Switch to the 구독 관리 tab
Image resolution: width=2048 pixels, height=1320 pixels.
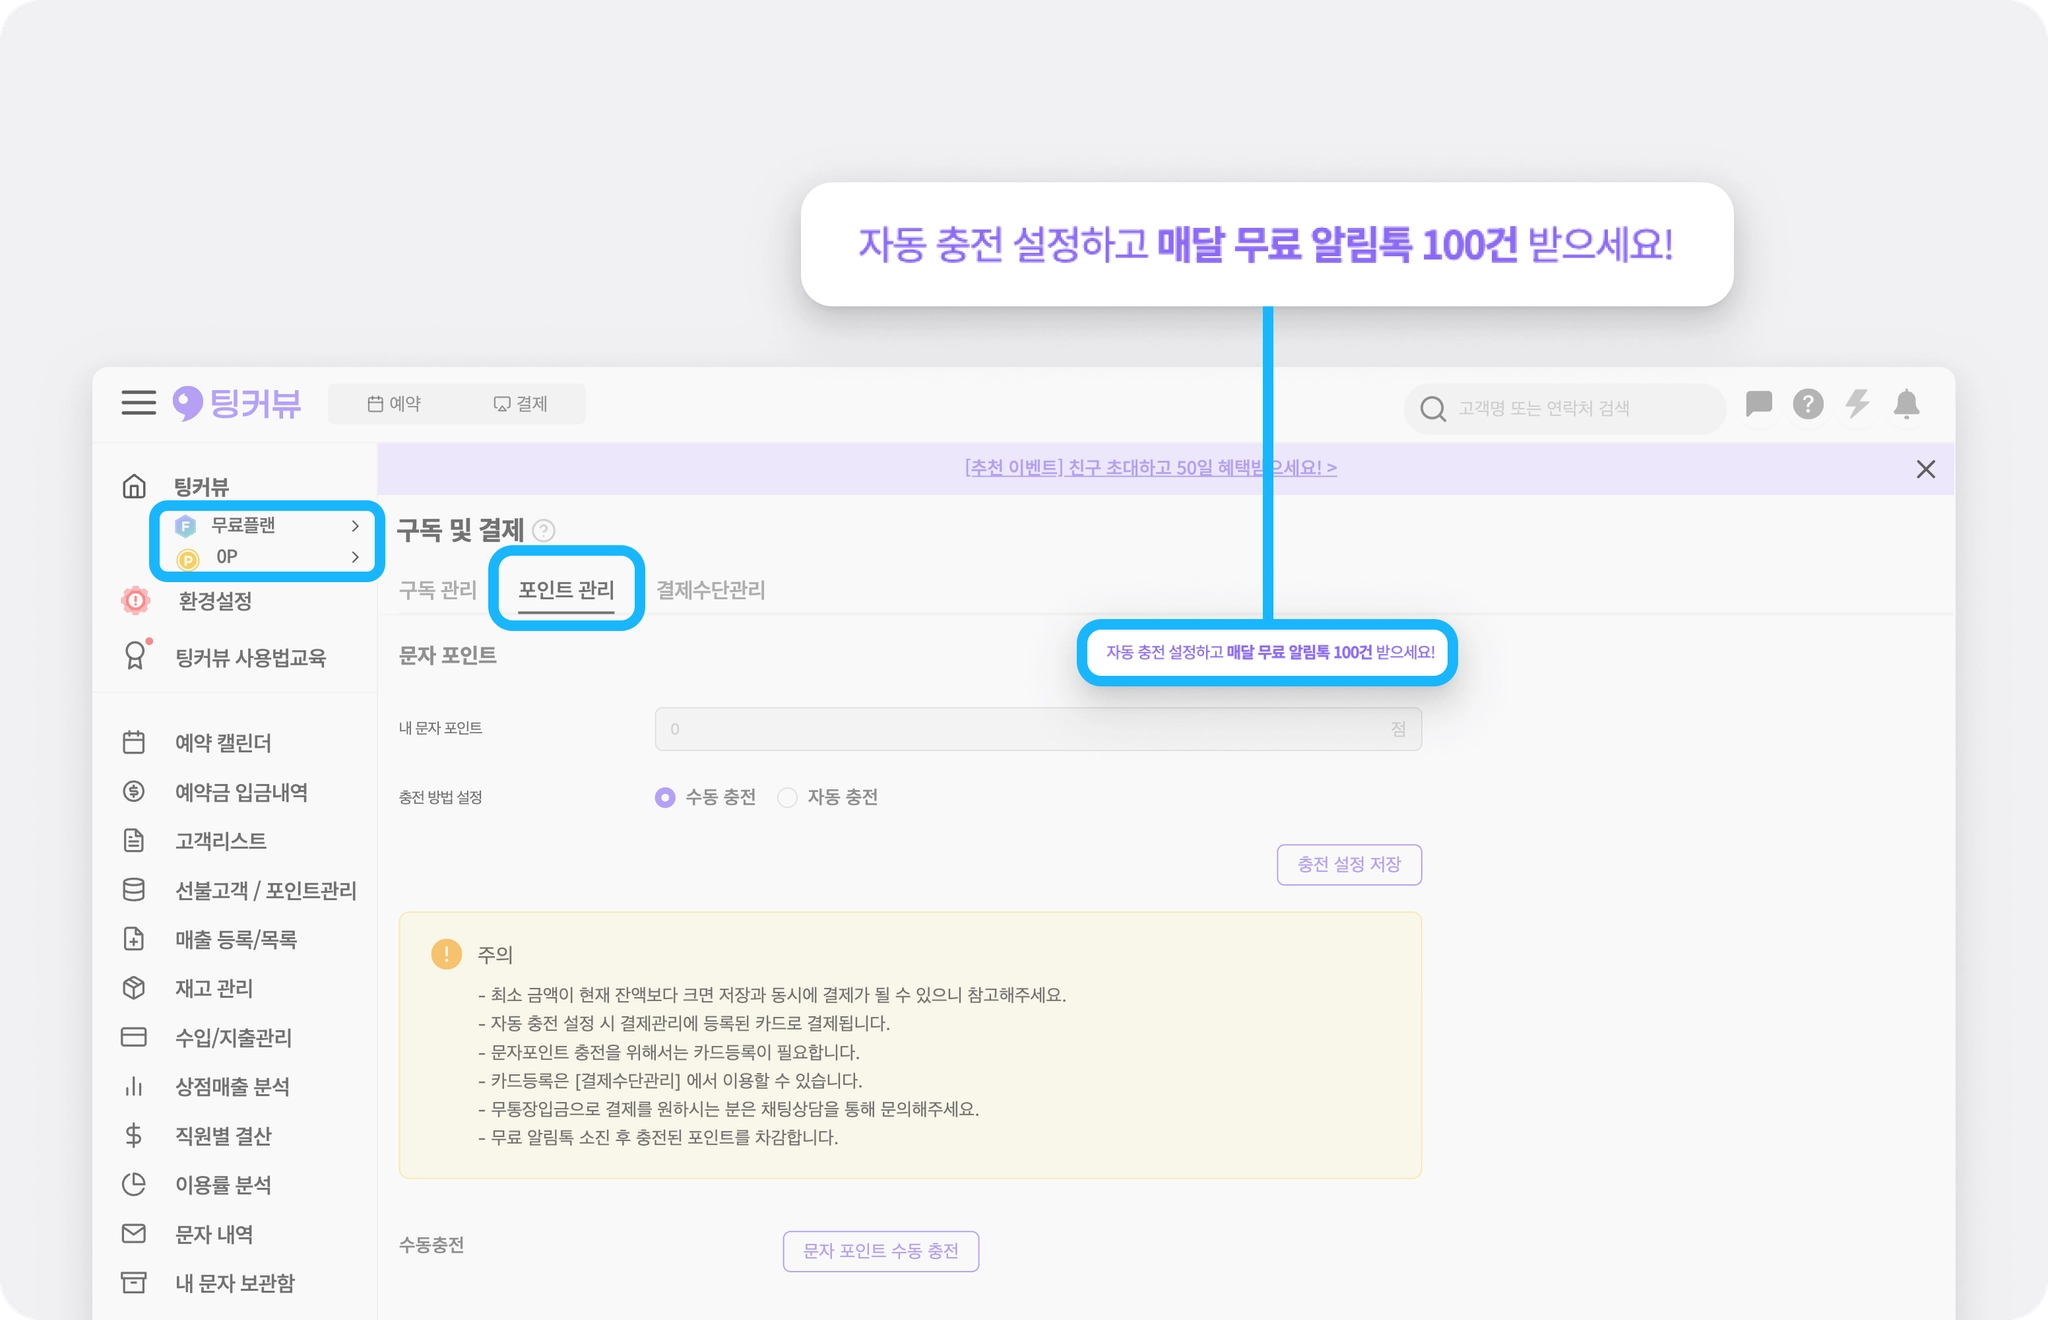(x=437, y=590)
